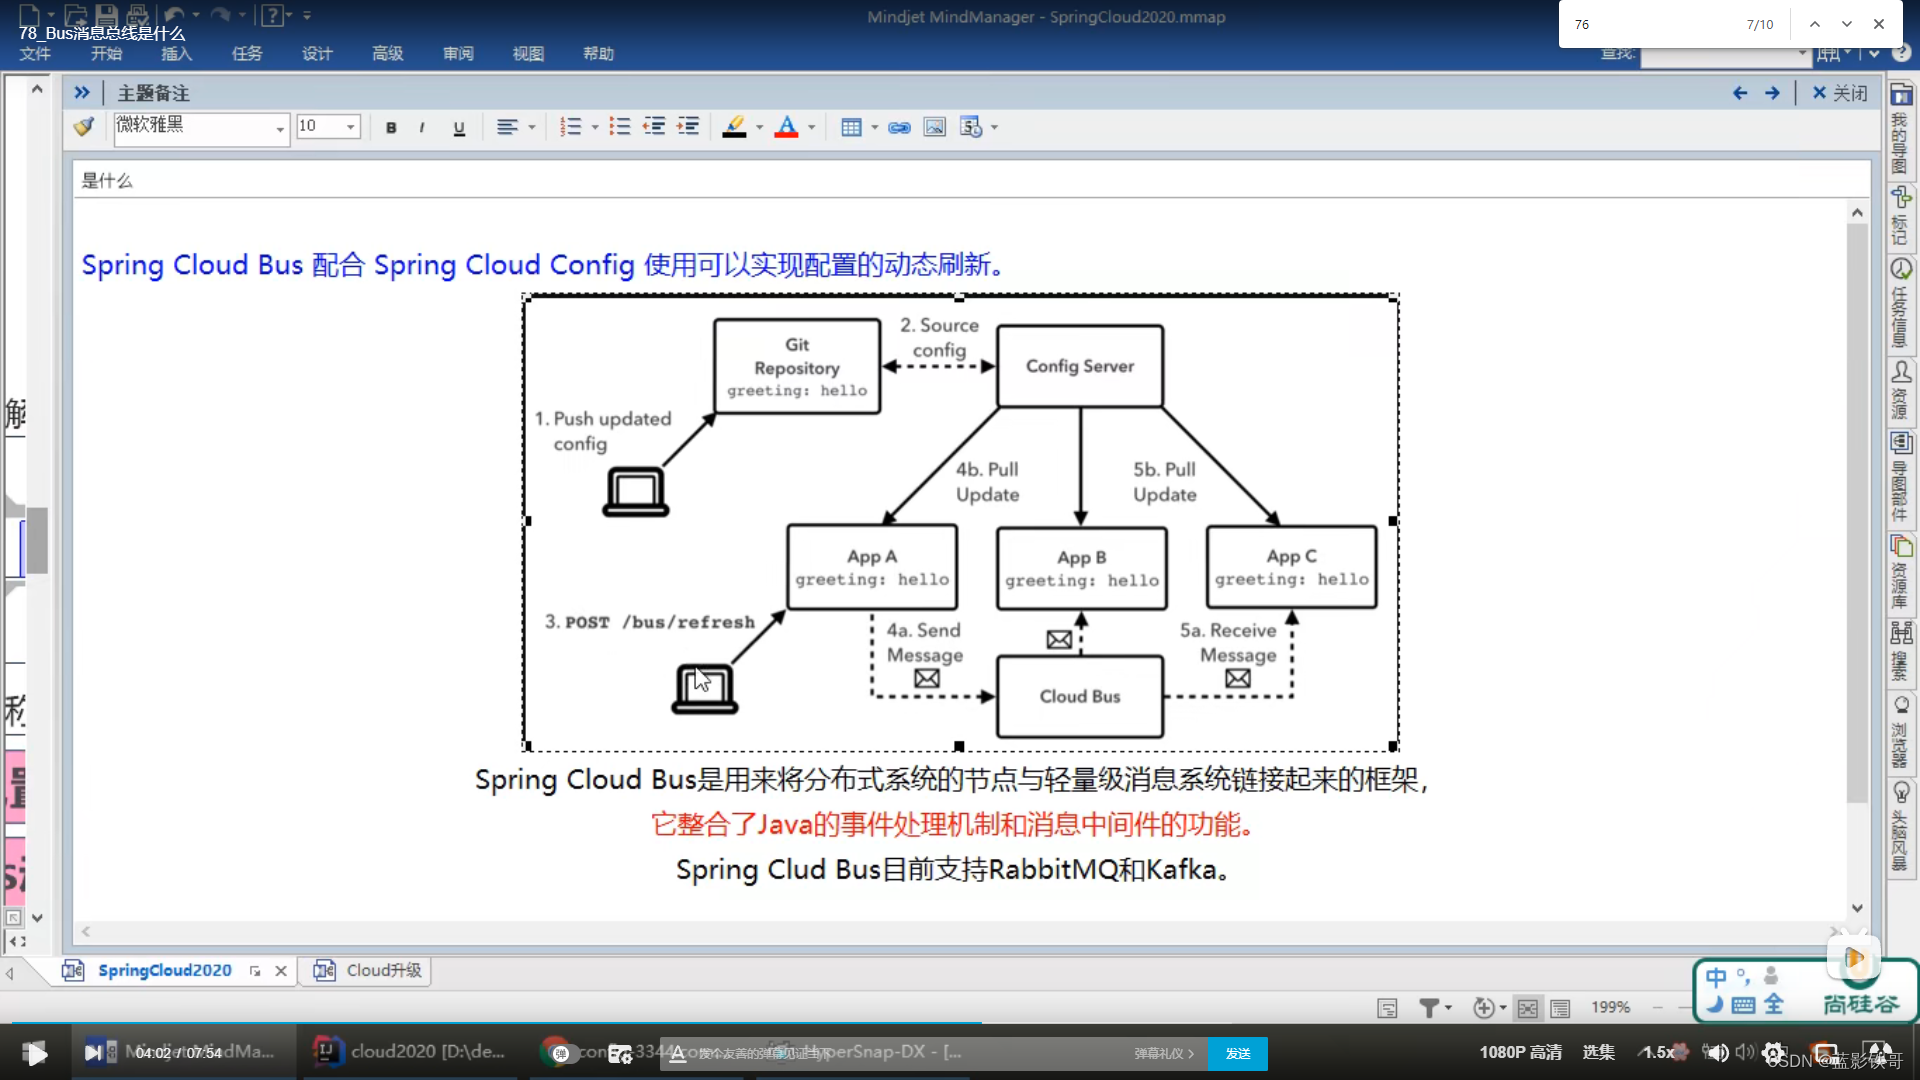Click the increase indent icon
1920x1080 pixels.
click(688, 127)
